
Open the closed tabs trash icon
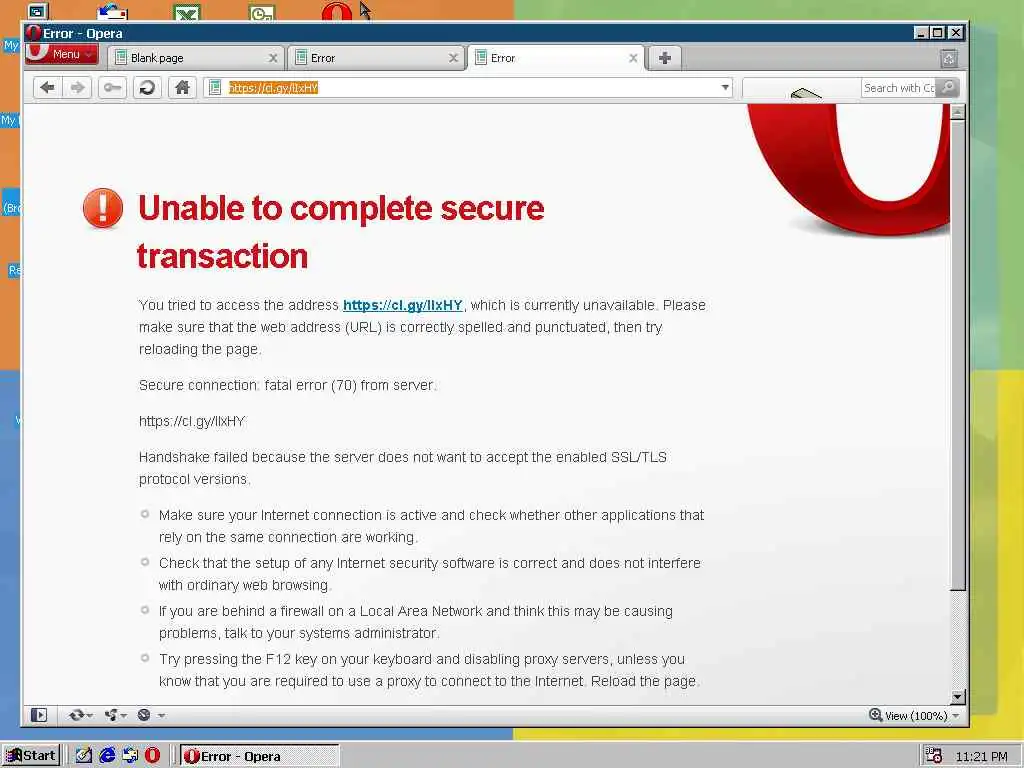(x=949, y=59)
